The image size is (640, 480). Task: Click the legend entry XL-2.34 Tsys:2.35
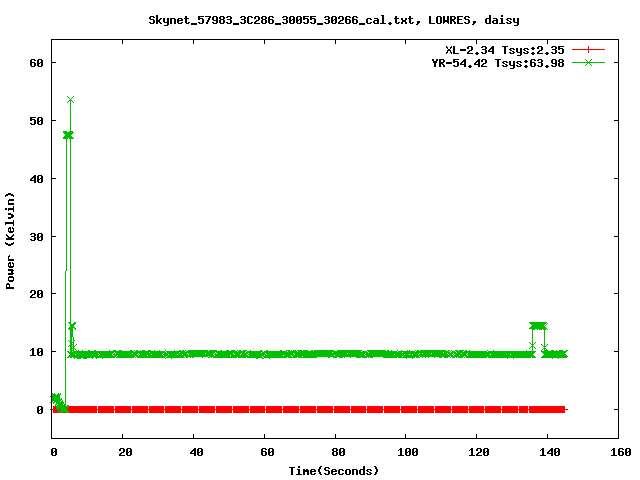[505, 50]
